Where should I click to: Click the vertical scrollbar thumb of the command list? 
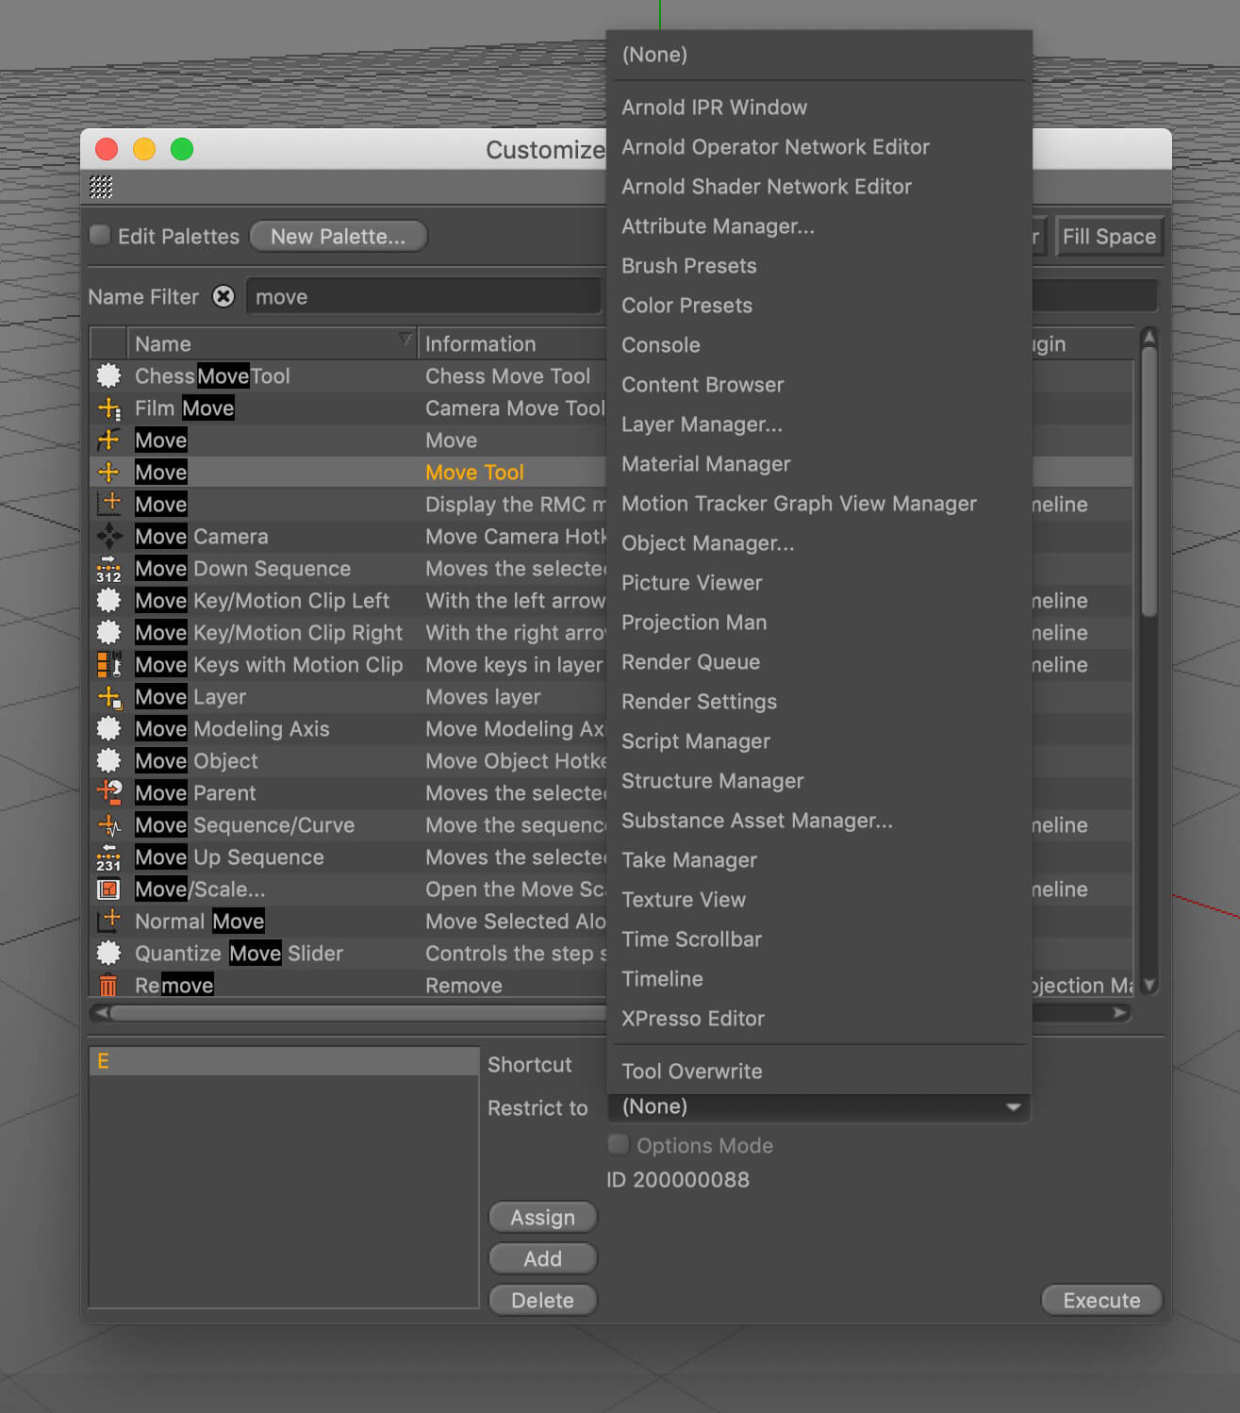tap(1149, 480)
